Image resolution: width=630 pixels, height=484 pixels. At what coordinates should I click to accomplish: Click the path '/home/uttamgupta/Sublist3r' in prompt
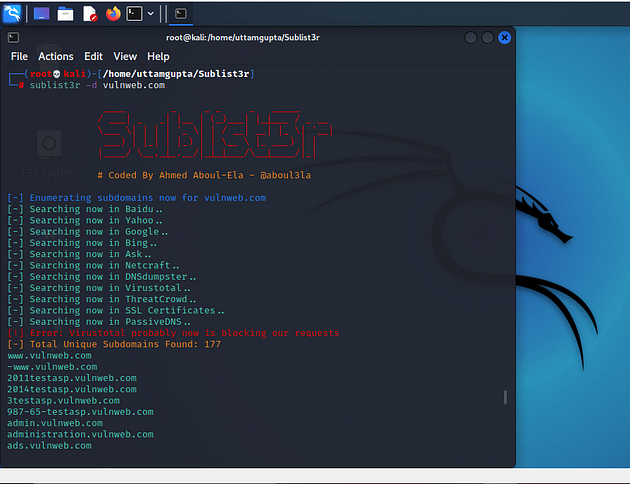click(176, 74)
